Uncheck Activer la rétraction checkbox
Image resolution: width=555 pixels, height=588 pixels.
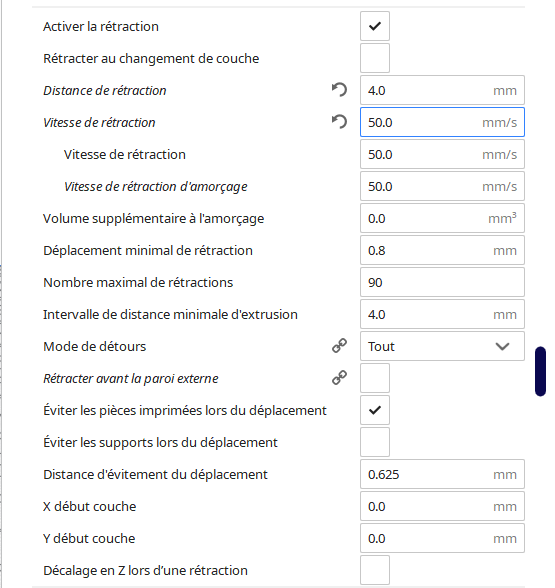coord(375,26)
